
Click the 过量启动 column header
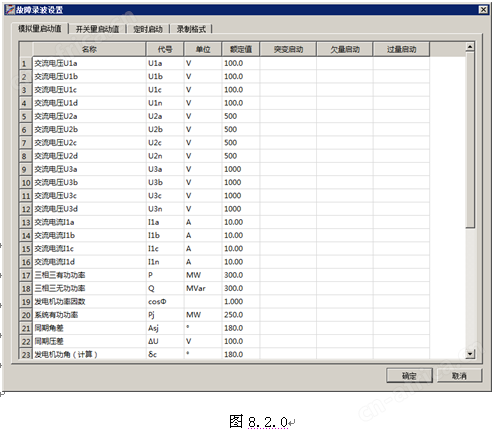(401, 49)
